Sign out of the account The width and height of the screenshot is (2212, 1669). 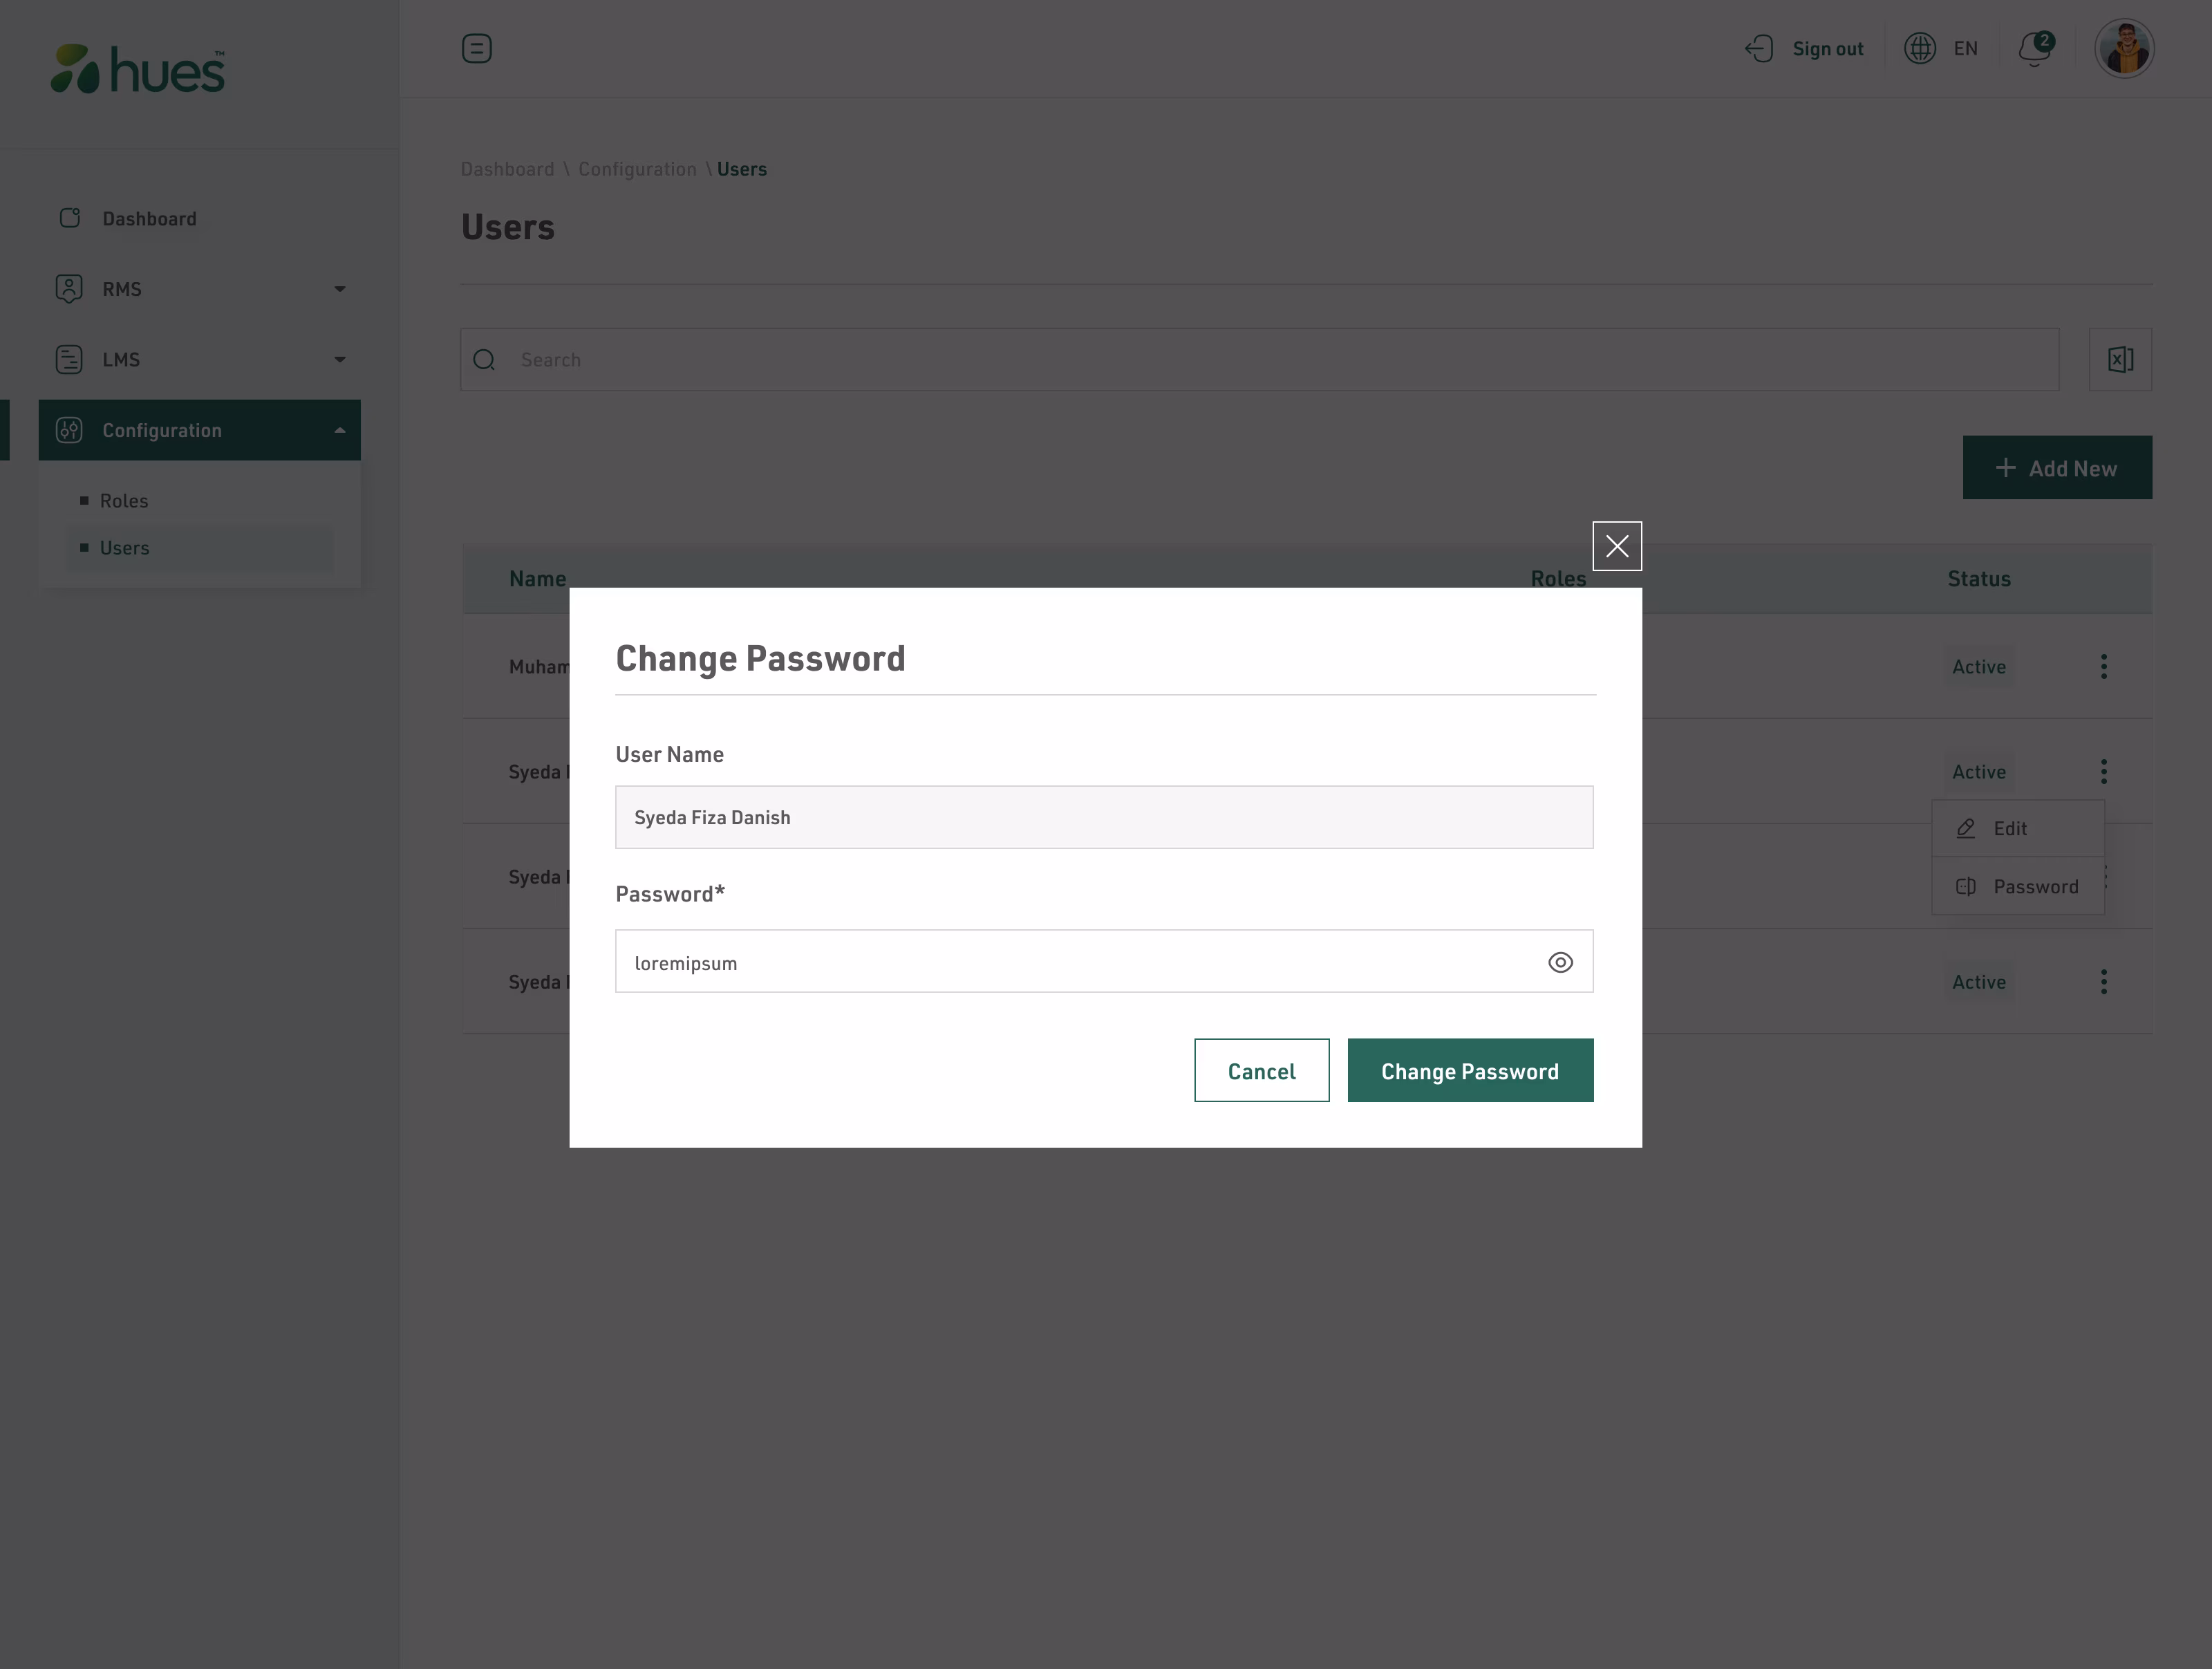click(1827, 49)
